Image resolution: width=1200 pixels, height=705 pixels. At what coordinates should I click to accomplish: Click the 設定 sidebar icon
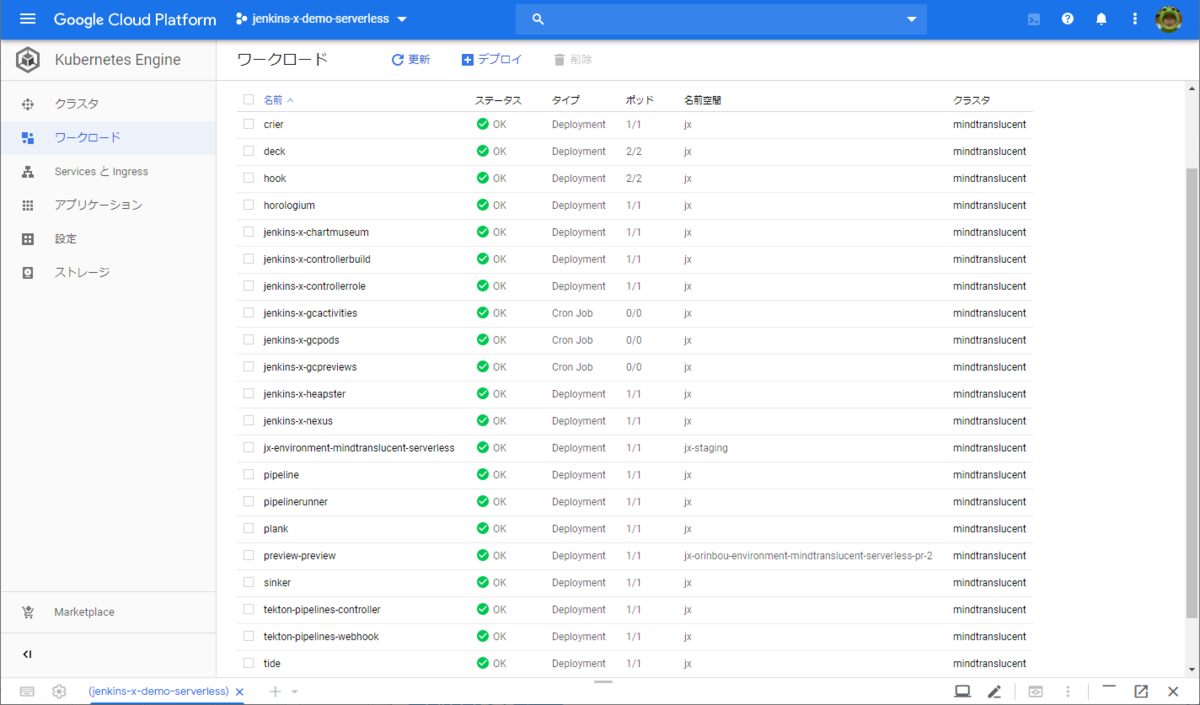(x=28, y=239)
